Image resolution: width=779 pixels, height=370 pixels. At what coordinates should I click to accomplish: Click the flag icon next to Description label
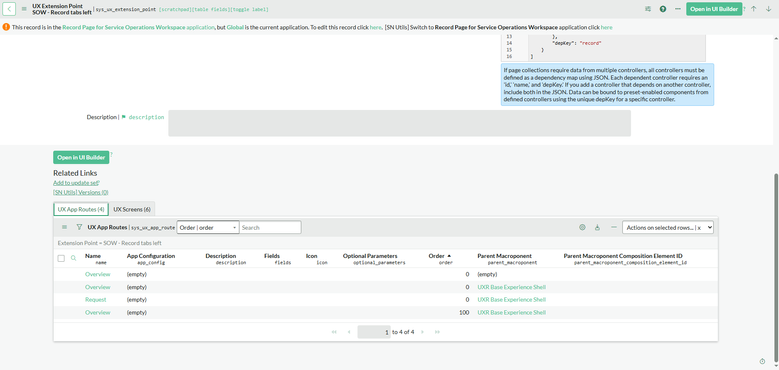click(x=124, y=117)
